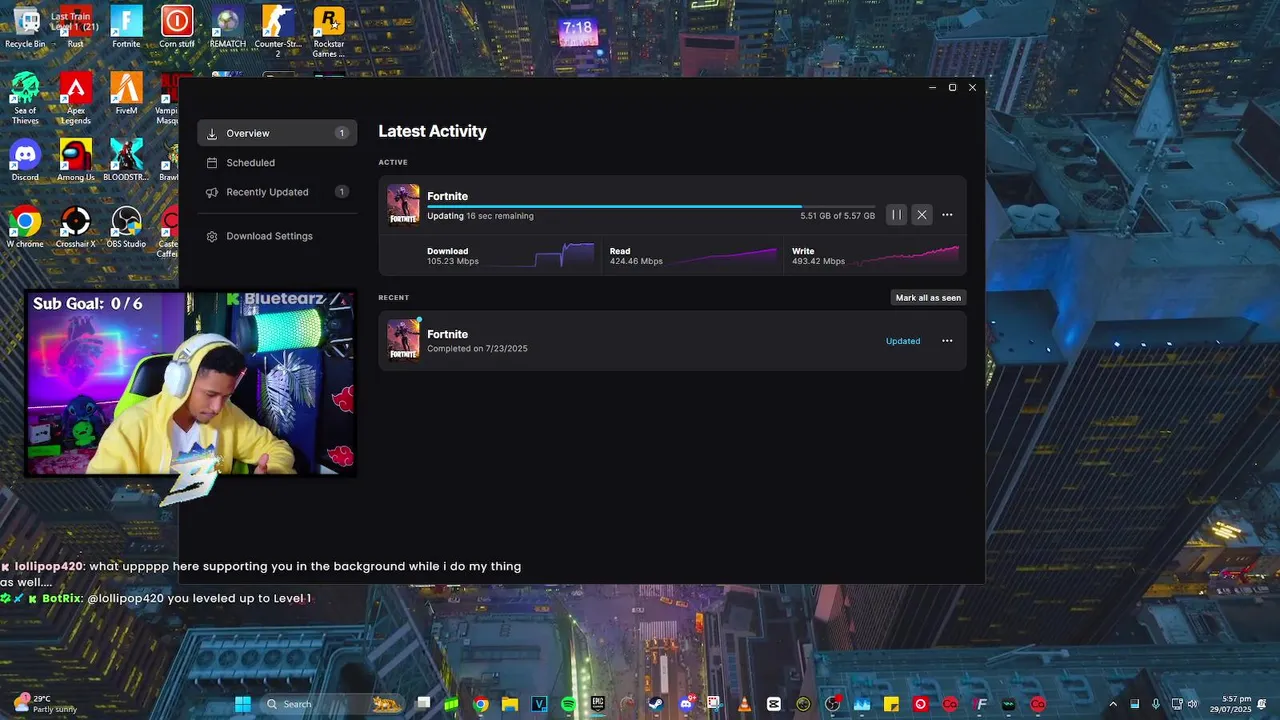Viewport: 1280px width, 720px height.
Task: Click Mark all as seen
Action: 928,298
